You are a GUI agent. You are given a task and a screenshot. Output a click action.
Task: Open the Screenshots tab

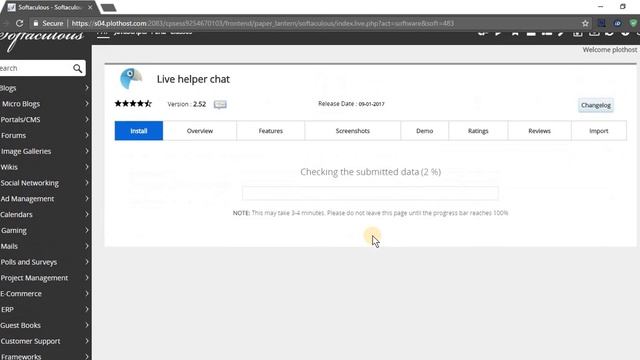tap(353, 131)
